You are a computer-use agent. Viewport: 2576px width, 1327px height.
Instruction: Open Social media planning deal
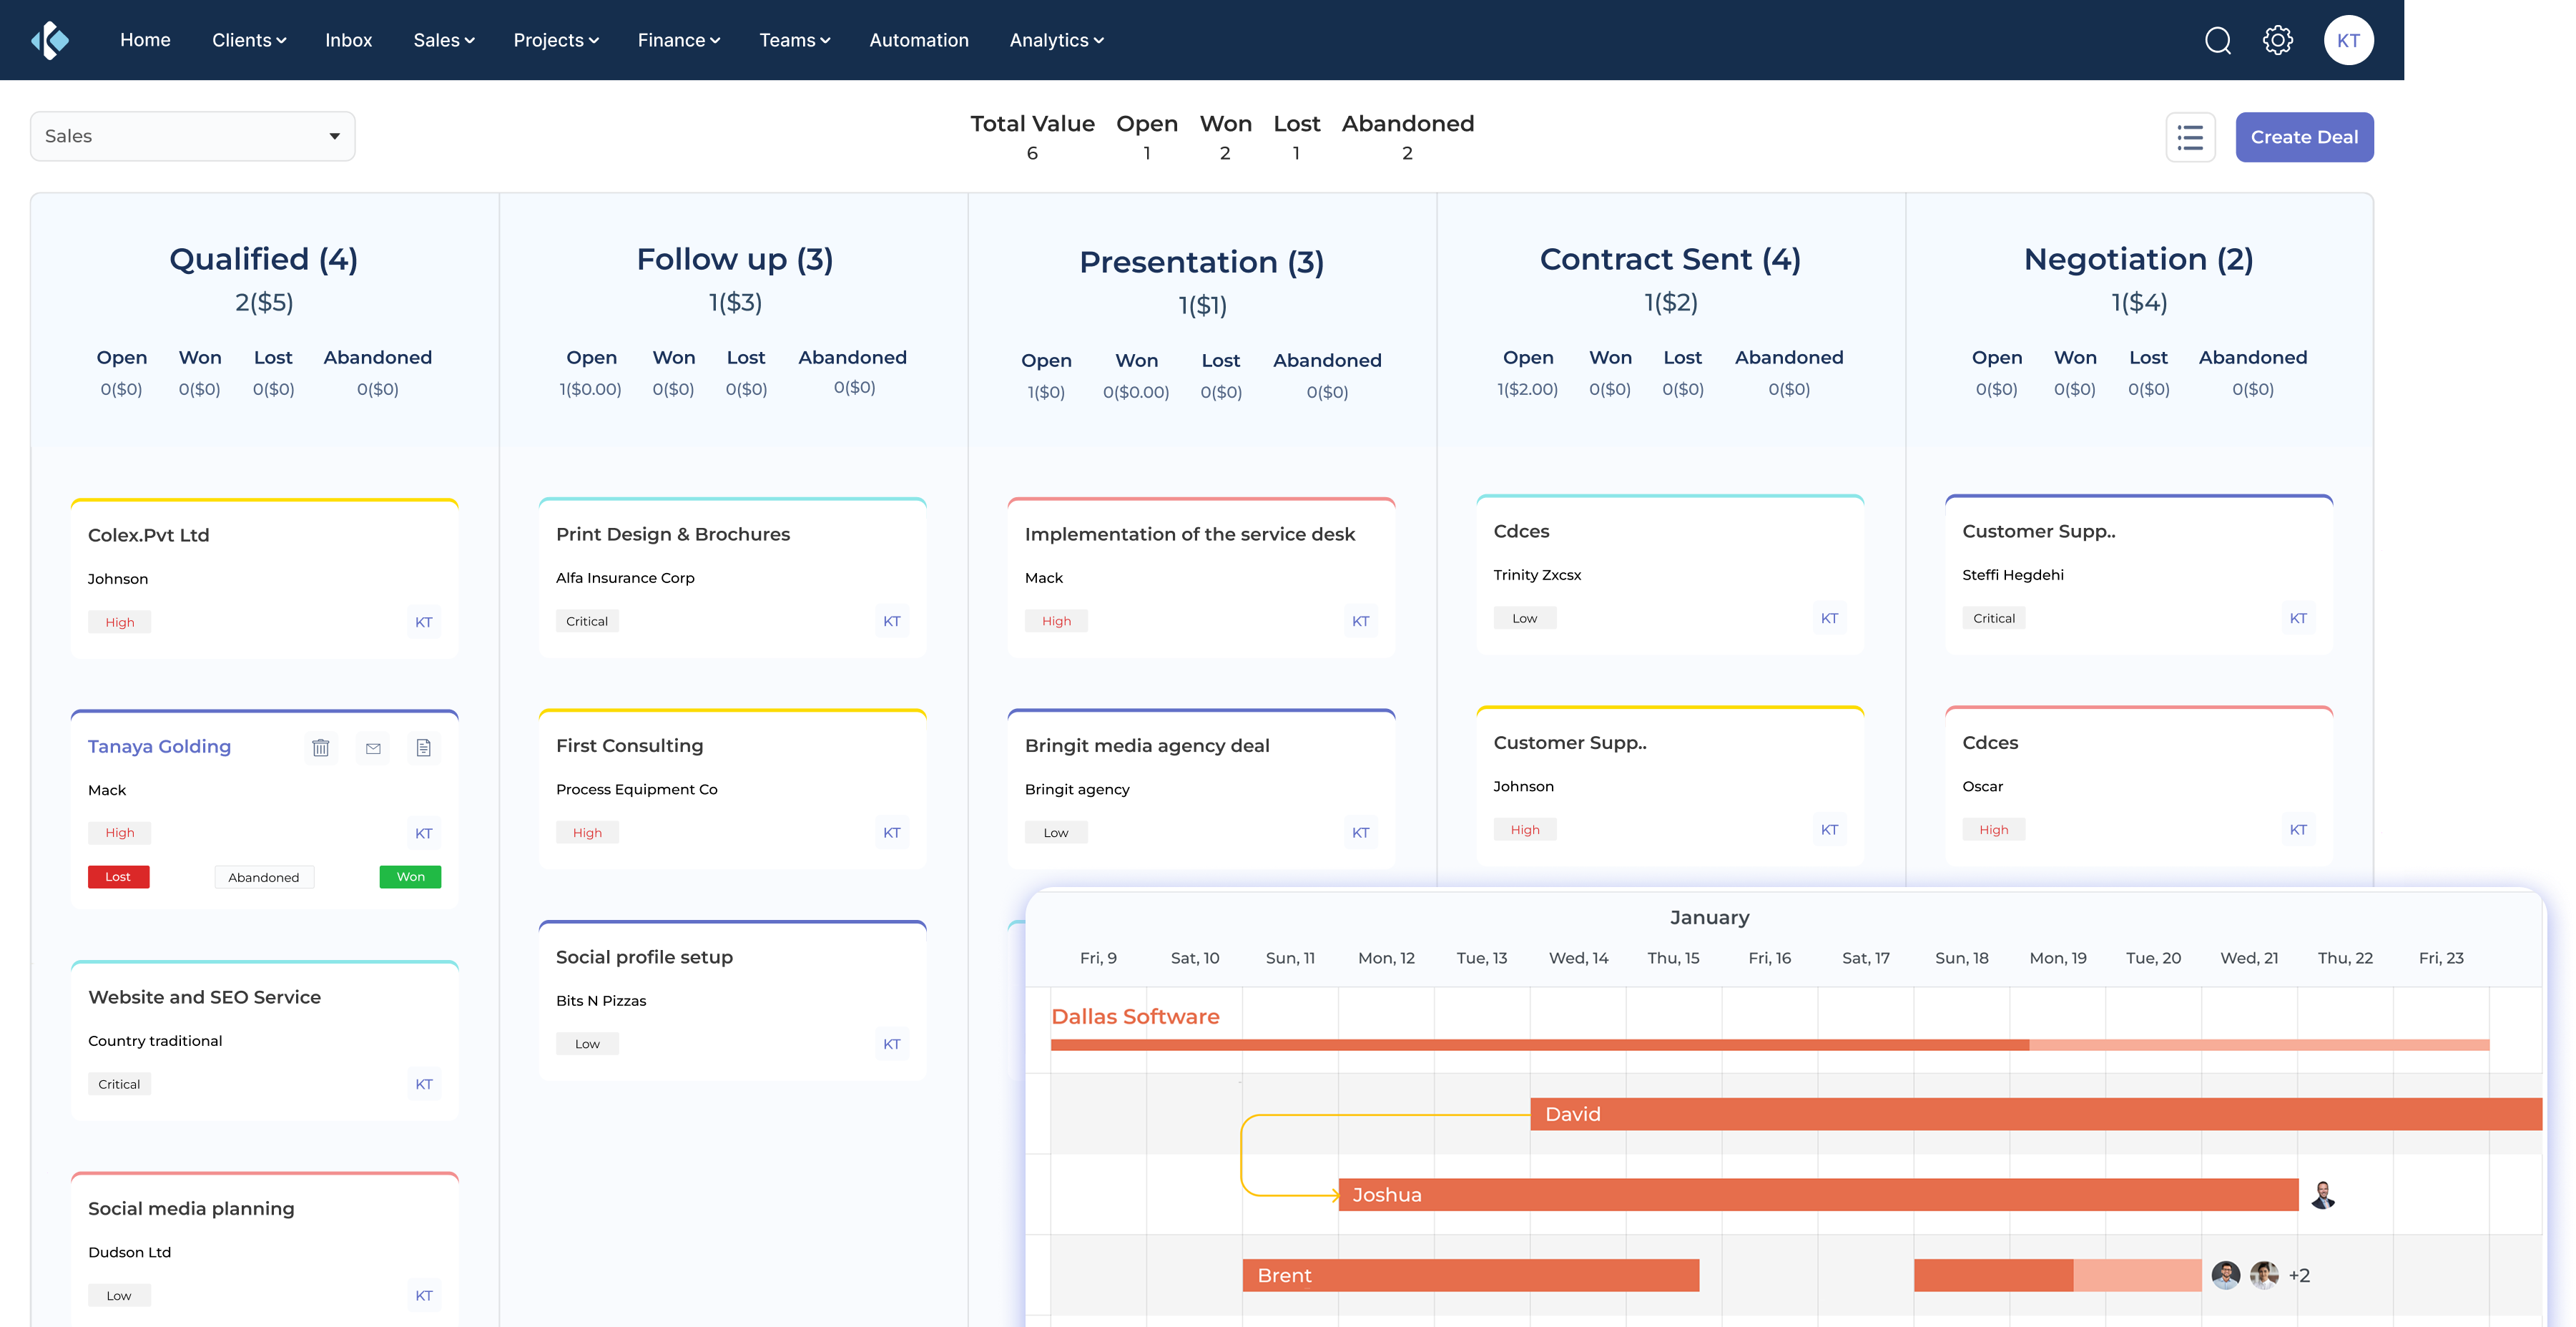pyautogui.click(x=264, y=1250)
